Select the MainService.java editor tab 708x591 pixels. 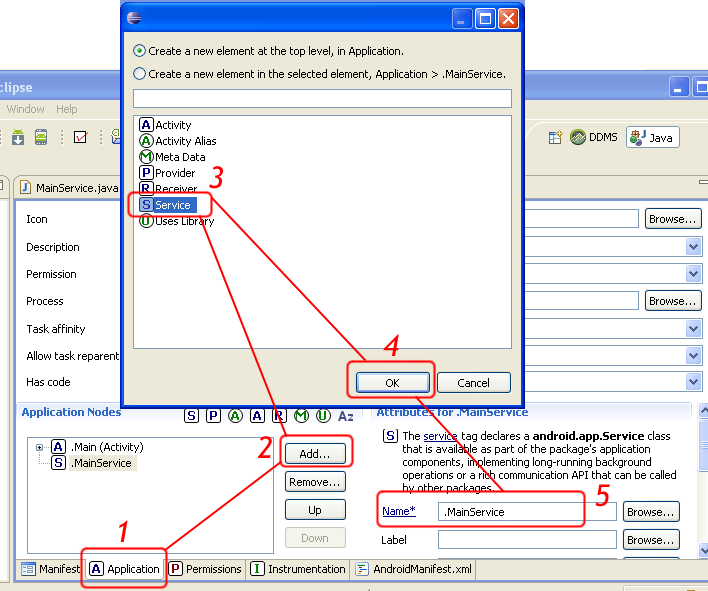pyautogui.click(x=69, y=188)
